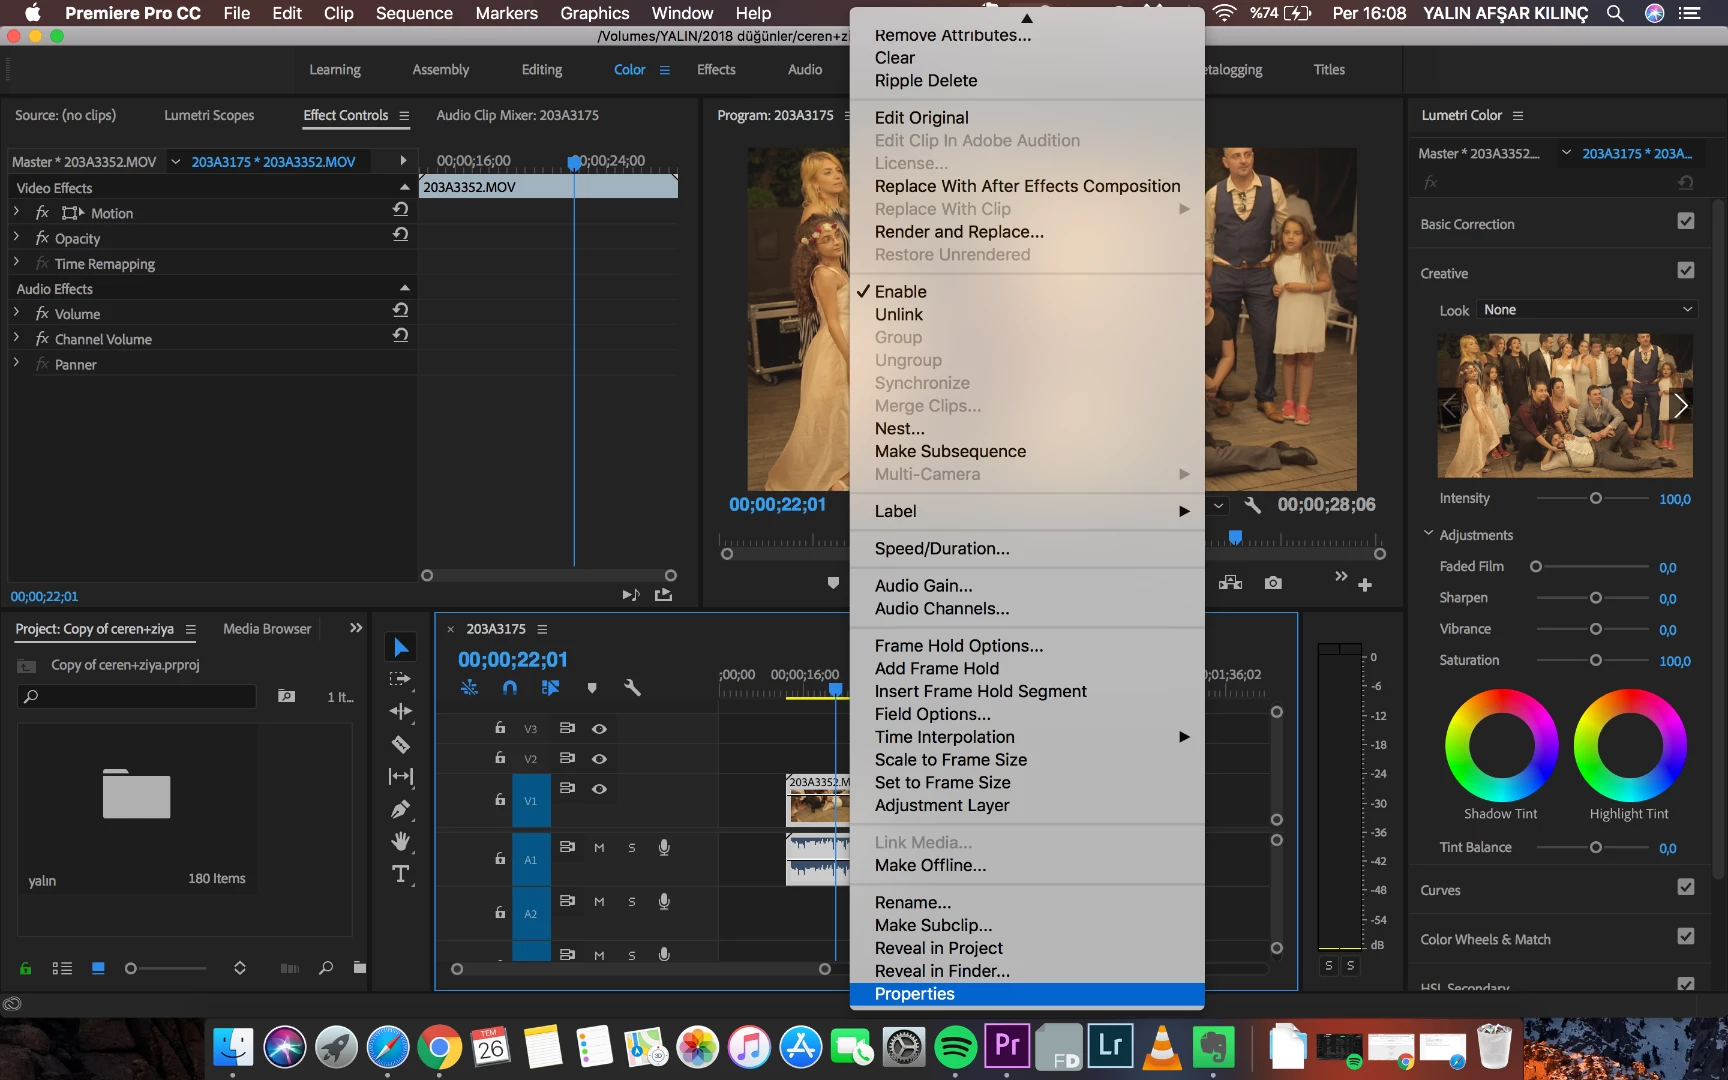The width and height of the screenshot is (1728, 1080).
Task: Hide video track V2 output
Action: coord(599,759)
